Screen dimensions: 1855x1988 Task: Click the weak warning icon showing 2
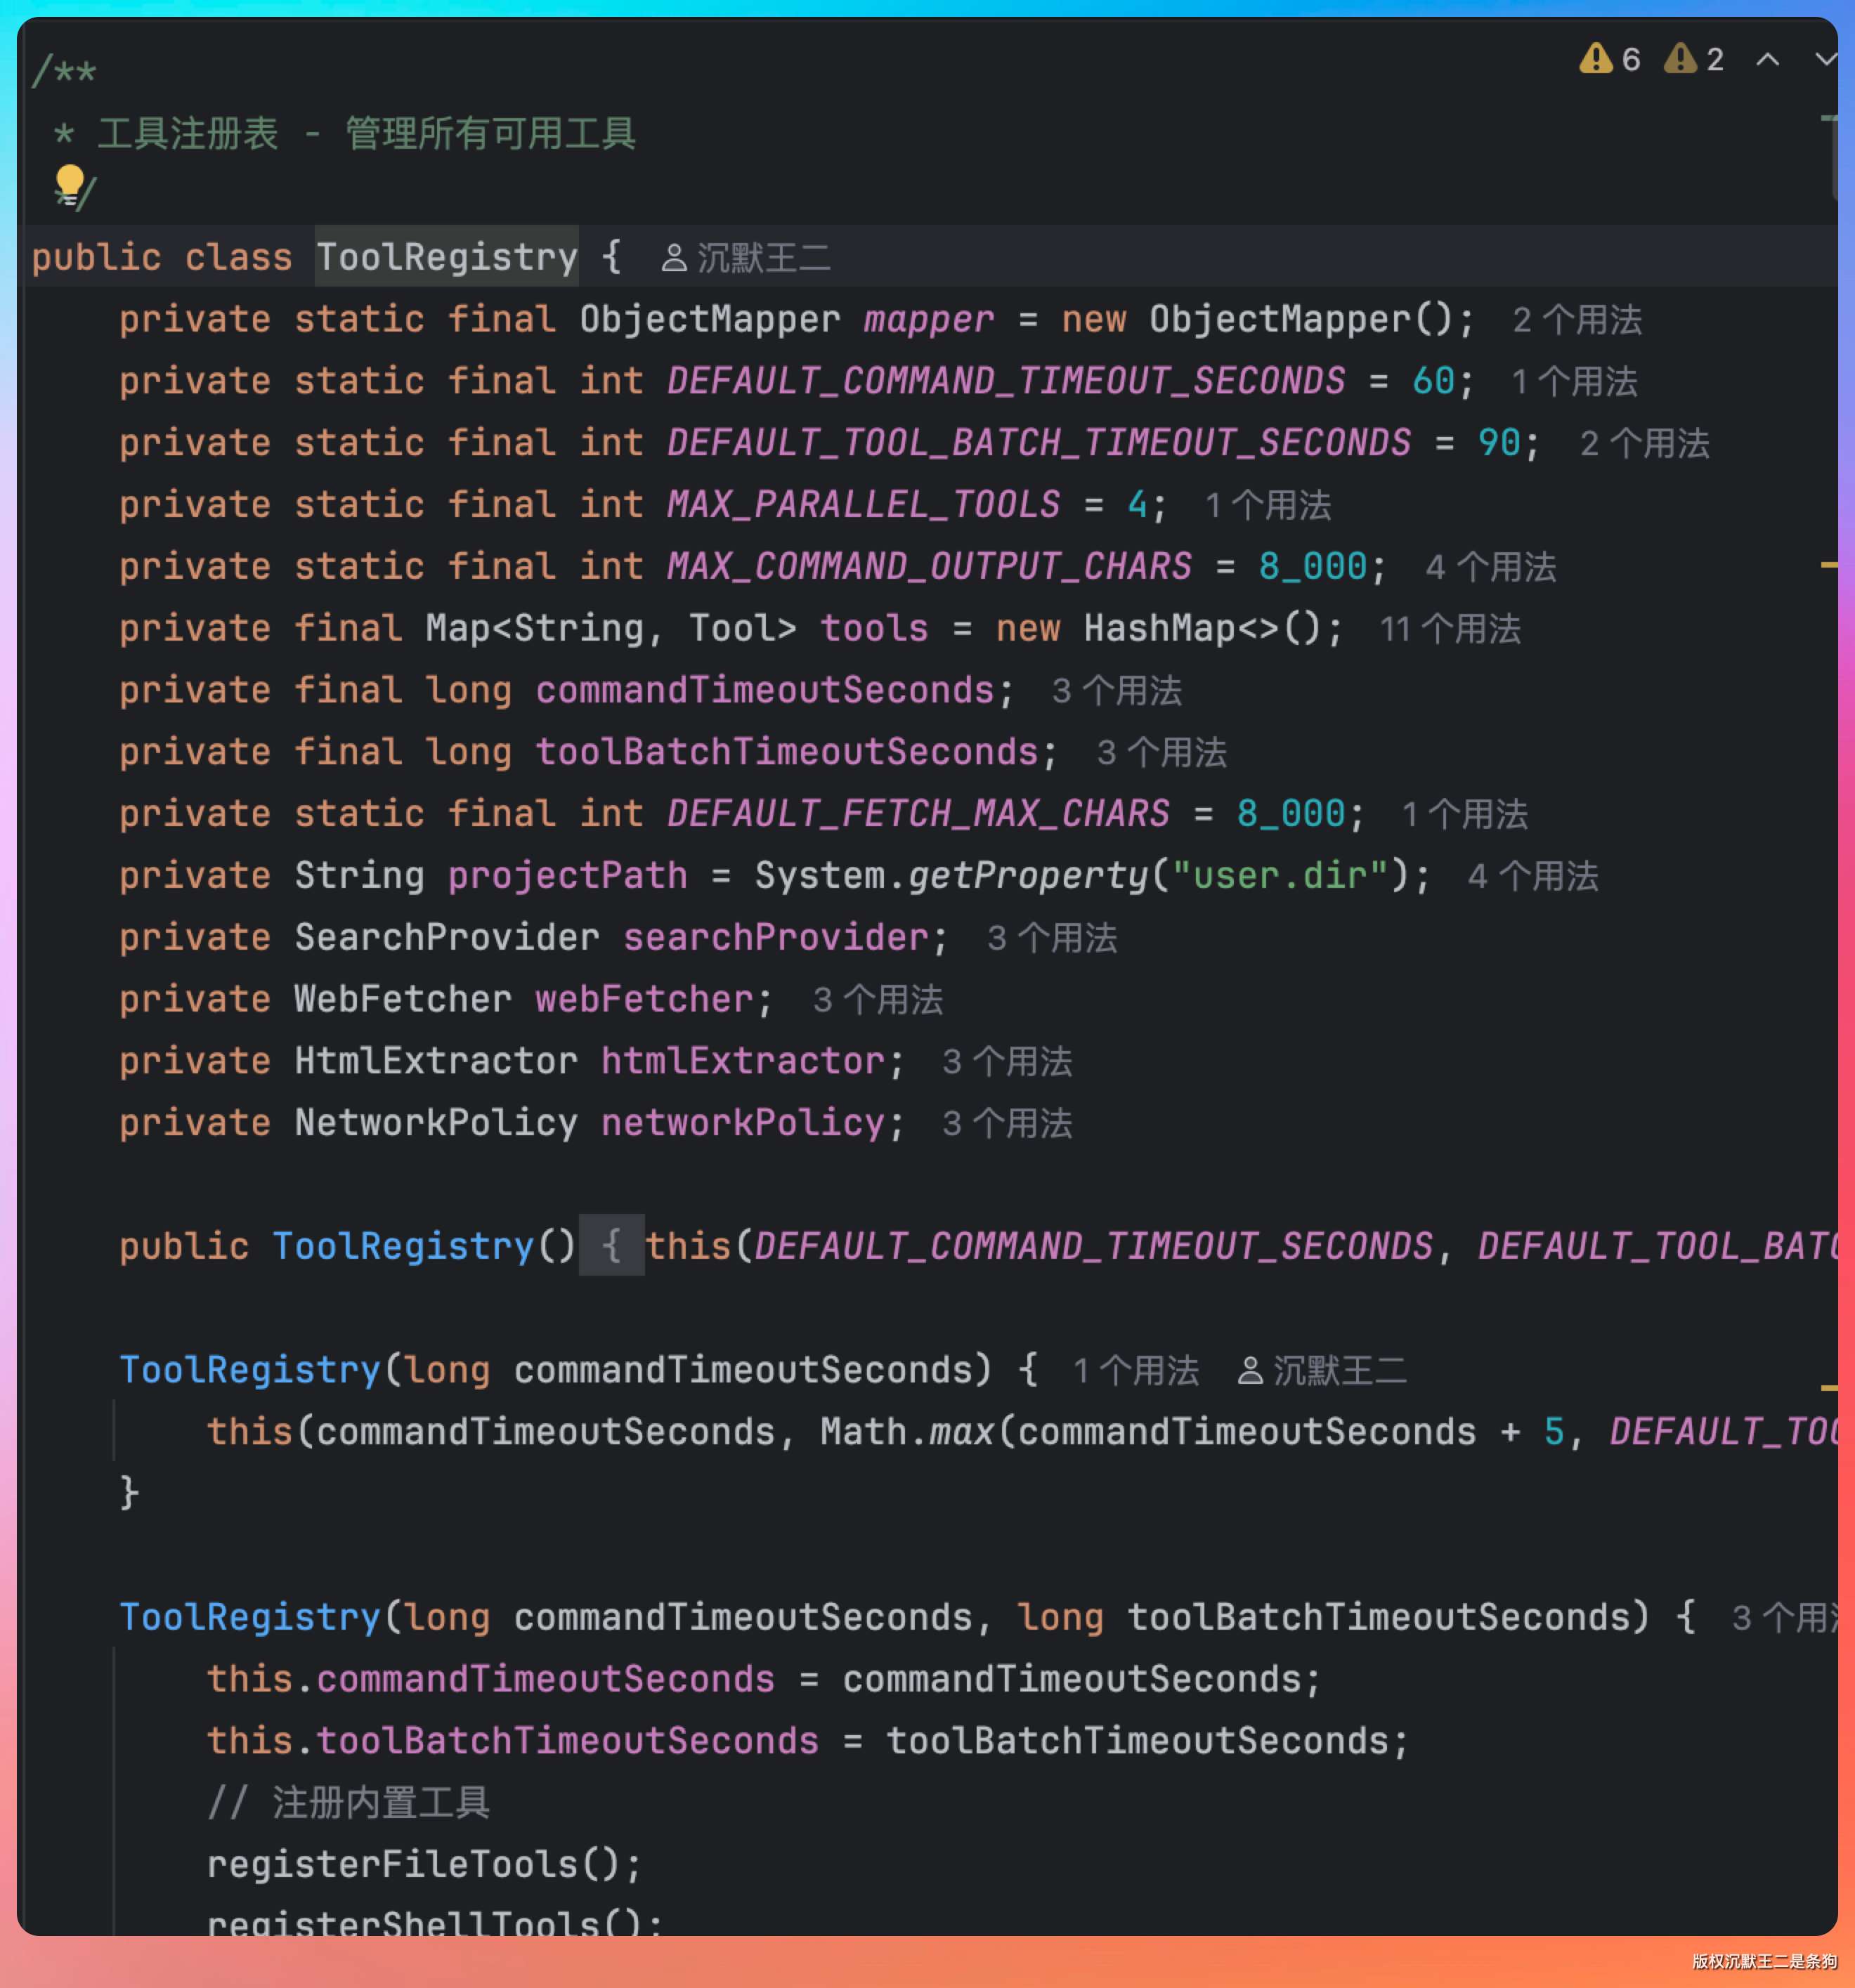point(1680,59)
